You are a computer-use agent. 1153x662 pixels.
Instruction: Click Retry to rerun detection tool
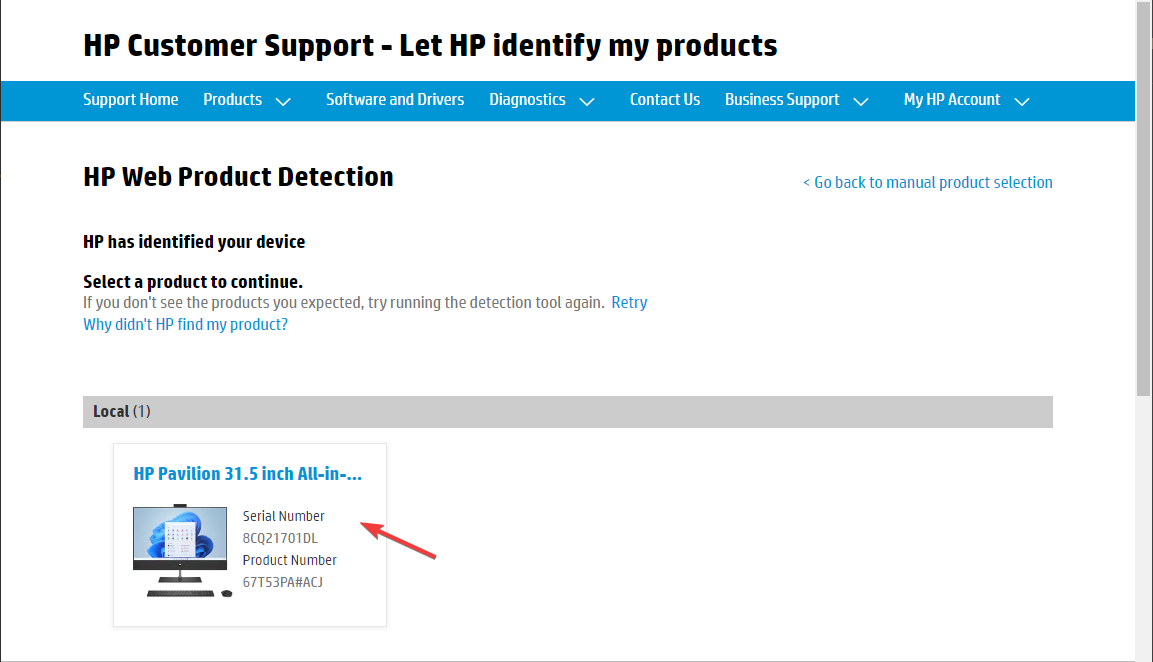(629, 302)
